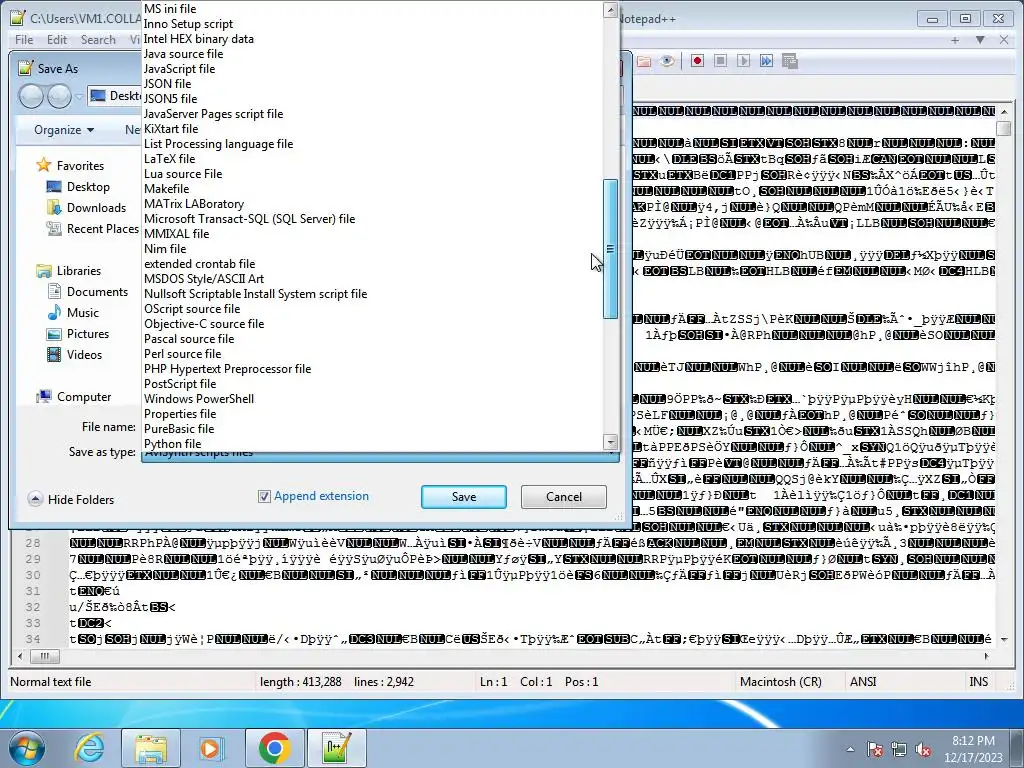Click the editor vertical scroll-up arrow
This screenshot has width=1024, height=768.
[x=1004, y=111]
